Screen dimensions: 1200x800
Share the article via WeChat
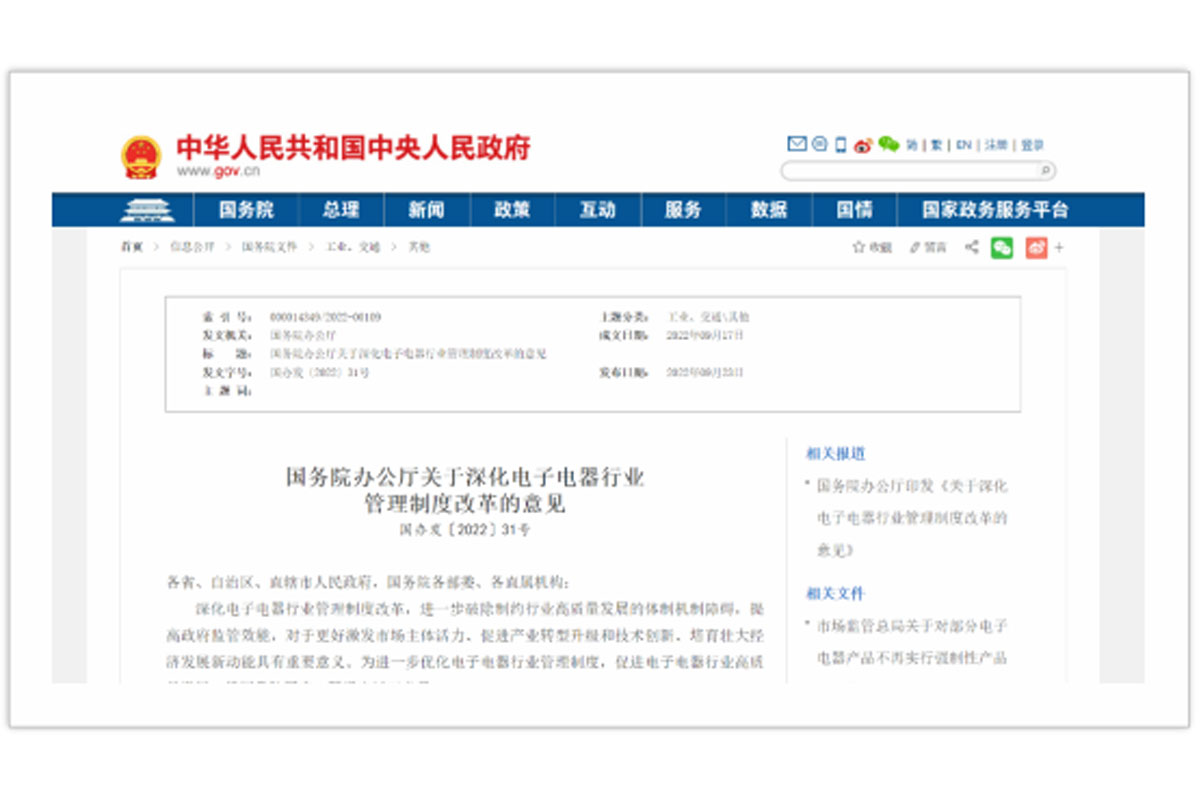[1002, 247]
